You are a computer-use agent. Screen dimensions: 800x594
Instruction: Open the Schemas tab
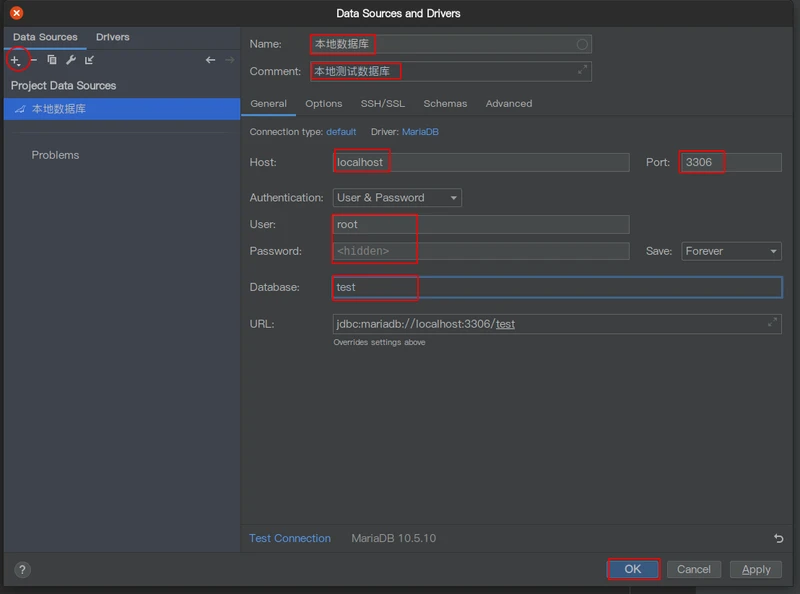[445, 104]
